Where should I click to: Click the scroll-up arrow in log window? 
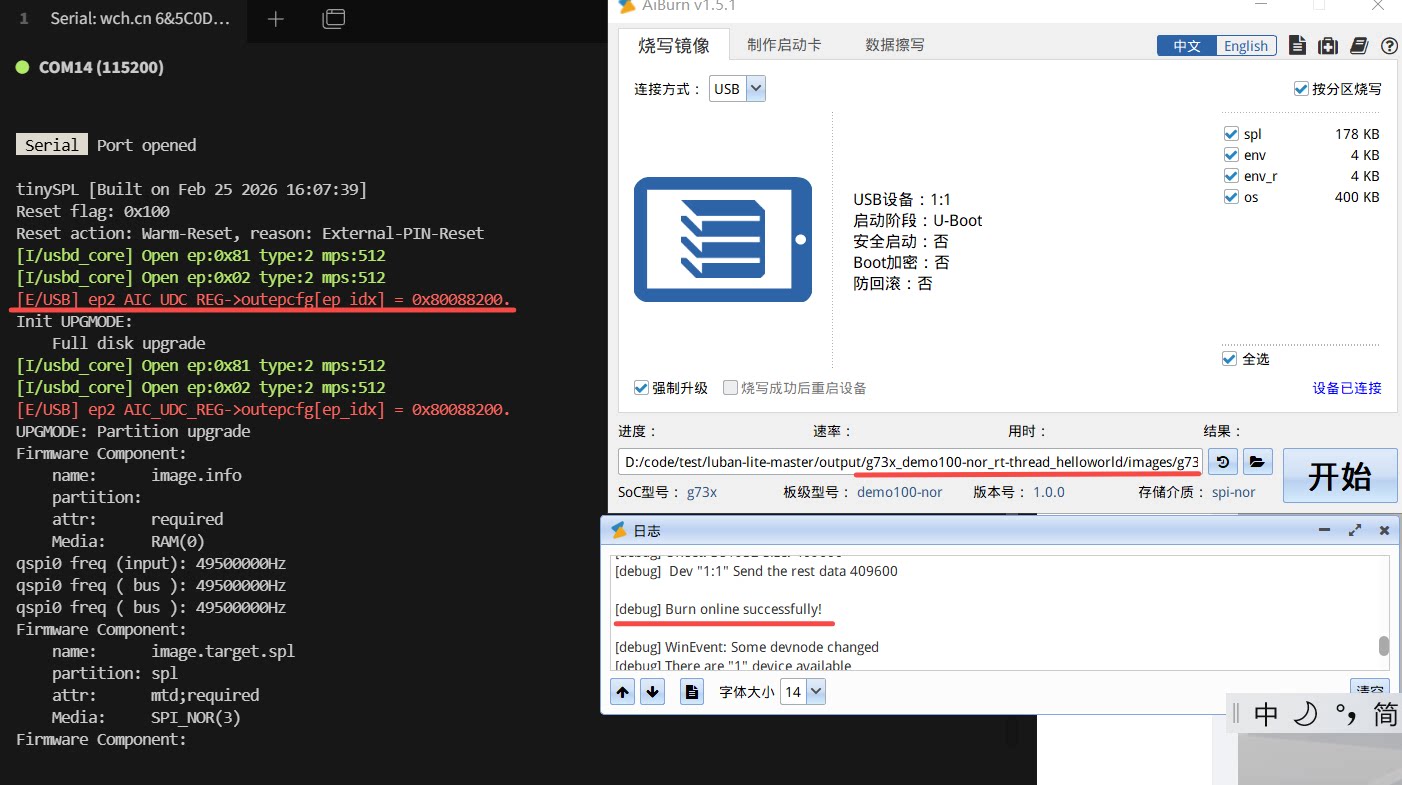(623, 691)
